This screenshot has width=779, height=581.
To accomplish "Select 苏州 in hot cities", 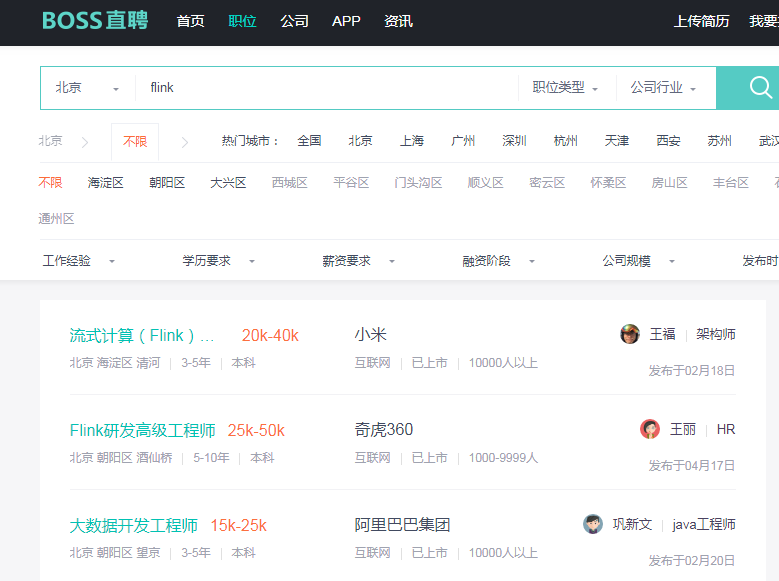I will click(x=719, y=141).
